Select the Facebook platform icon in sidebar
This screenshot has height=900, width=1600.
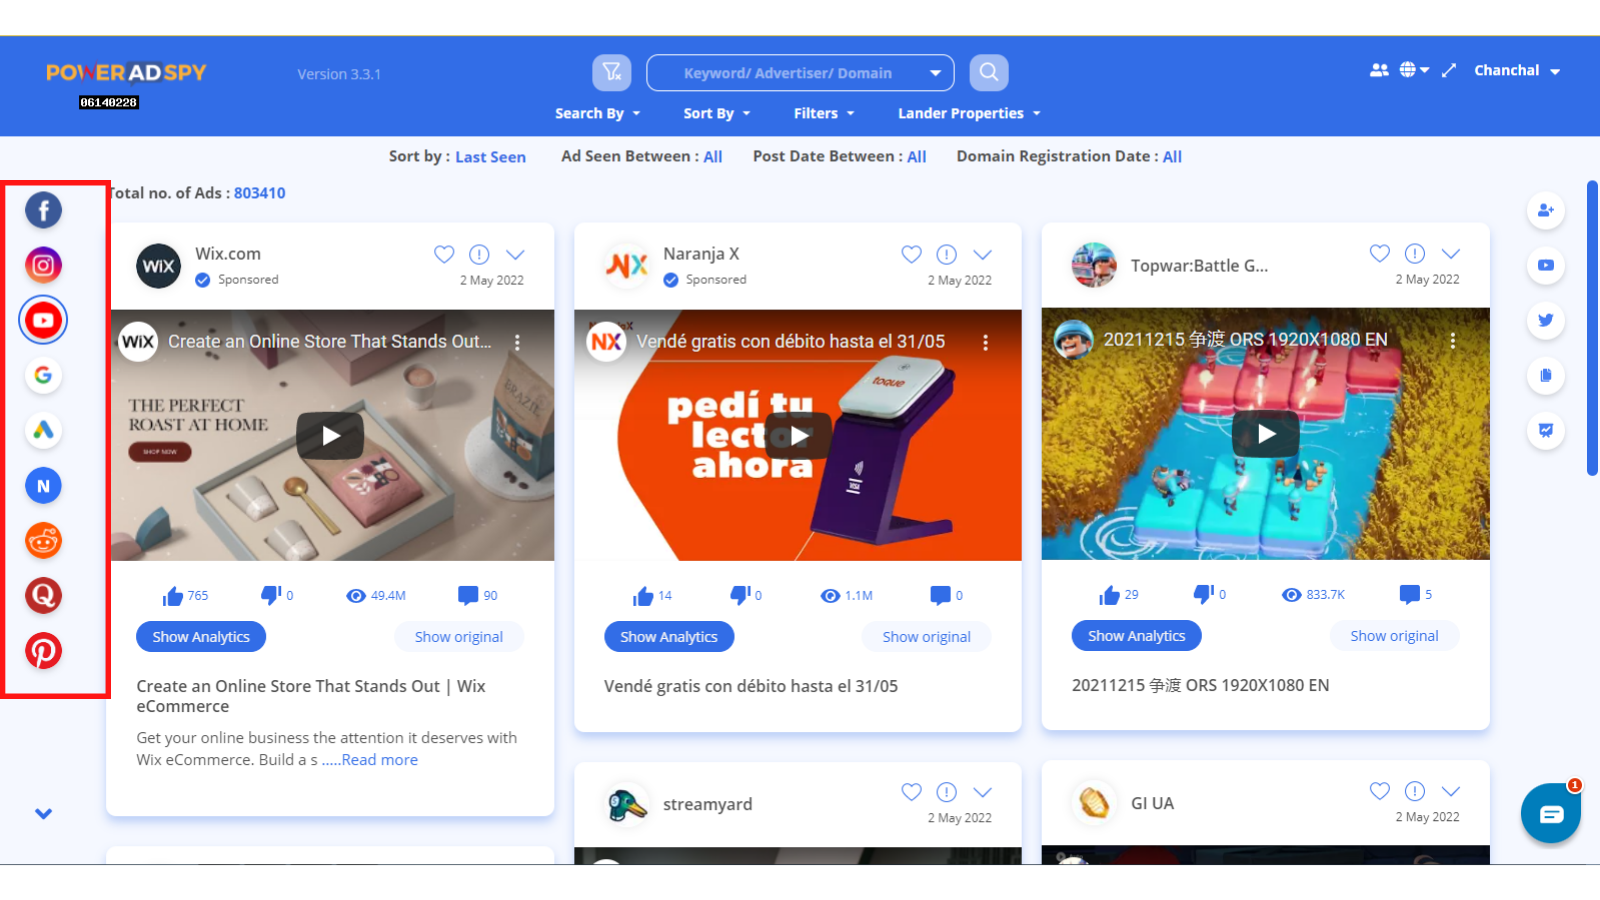[x=43, y=210]
